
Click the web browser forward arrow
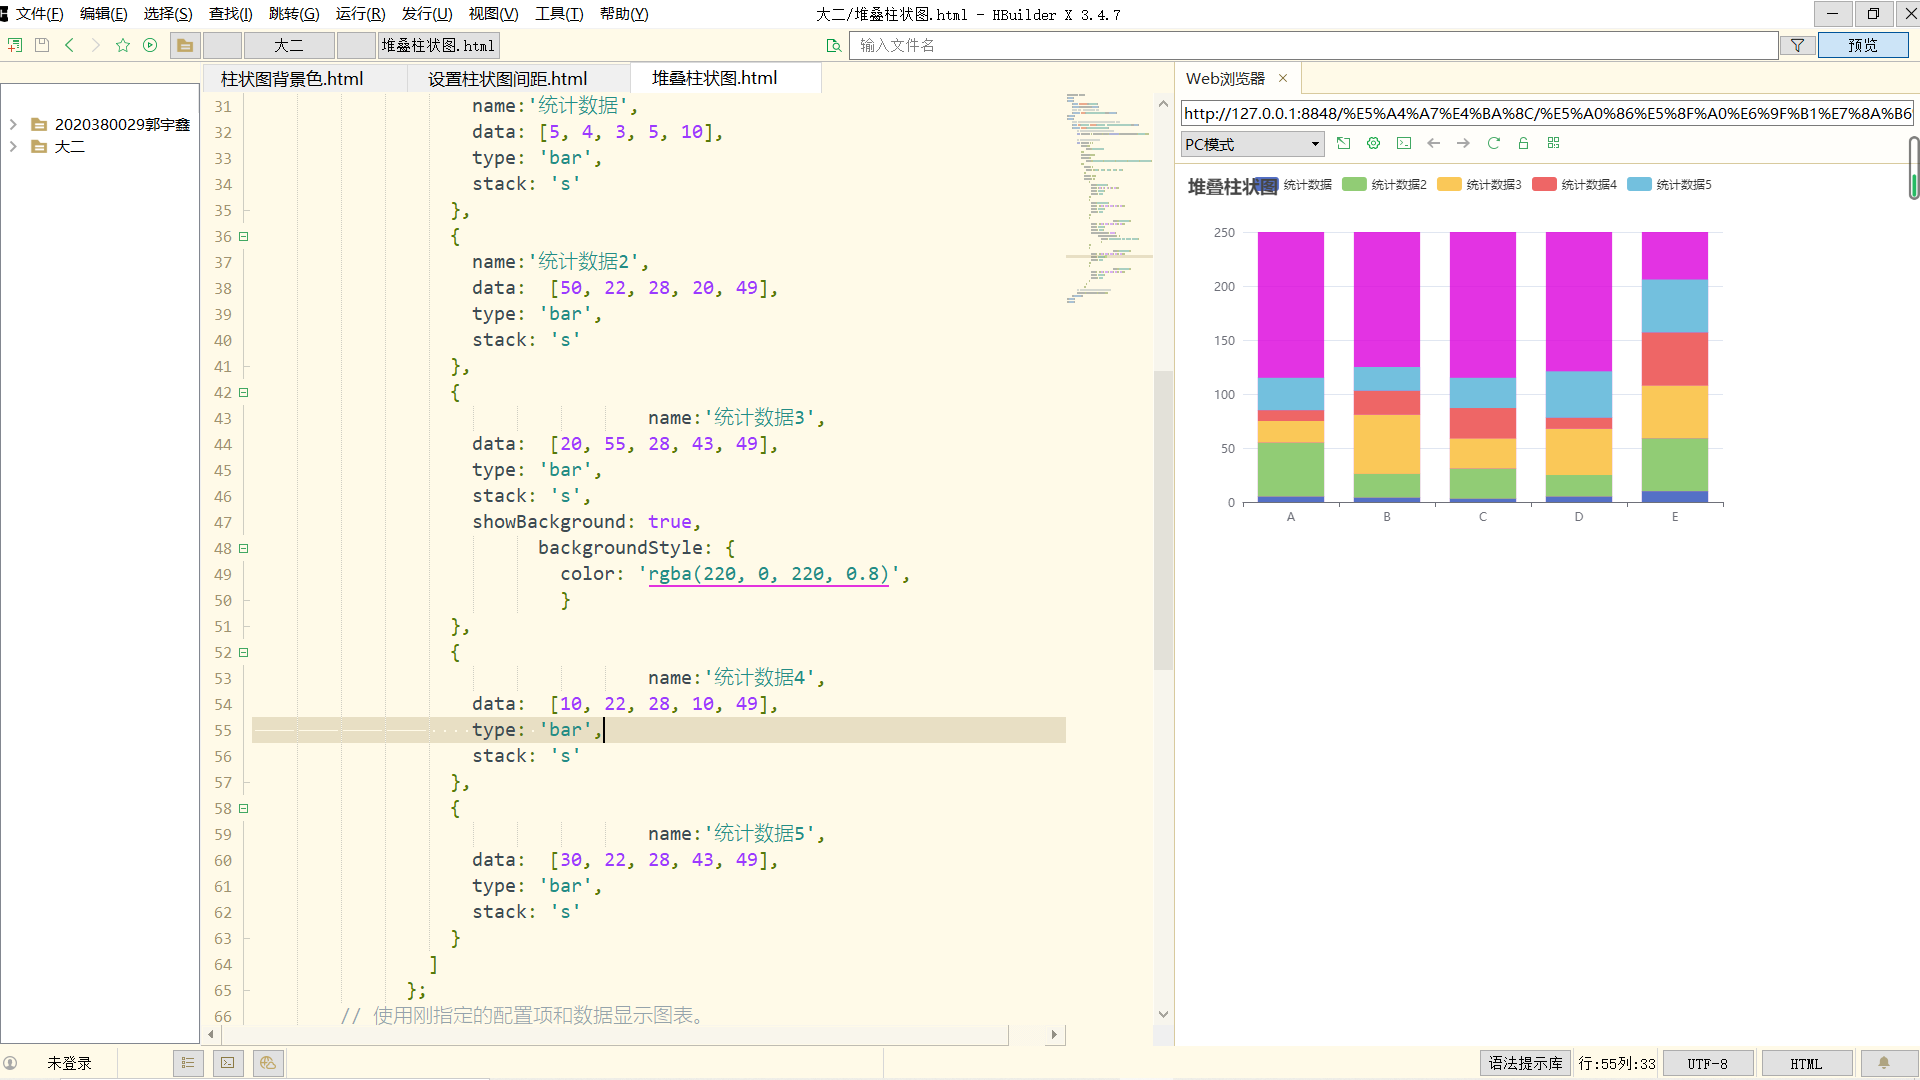coord(1464,143)
